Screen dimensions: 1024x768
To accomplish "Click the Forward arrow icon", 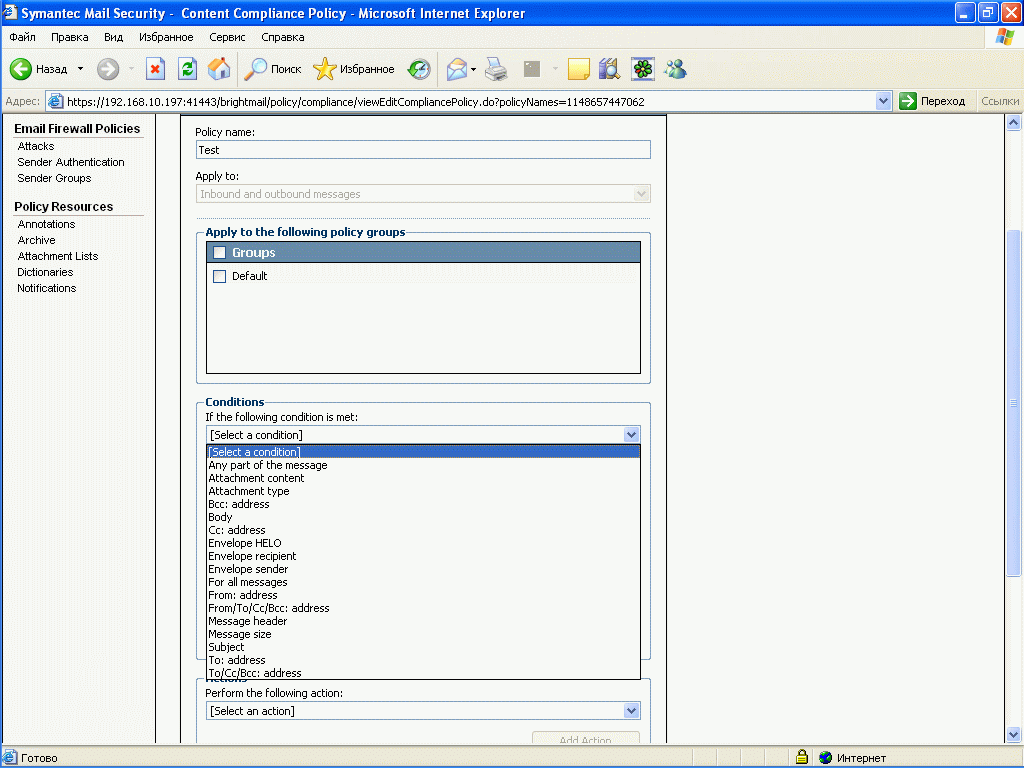I will pos(108,69).
